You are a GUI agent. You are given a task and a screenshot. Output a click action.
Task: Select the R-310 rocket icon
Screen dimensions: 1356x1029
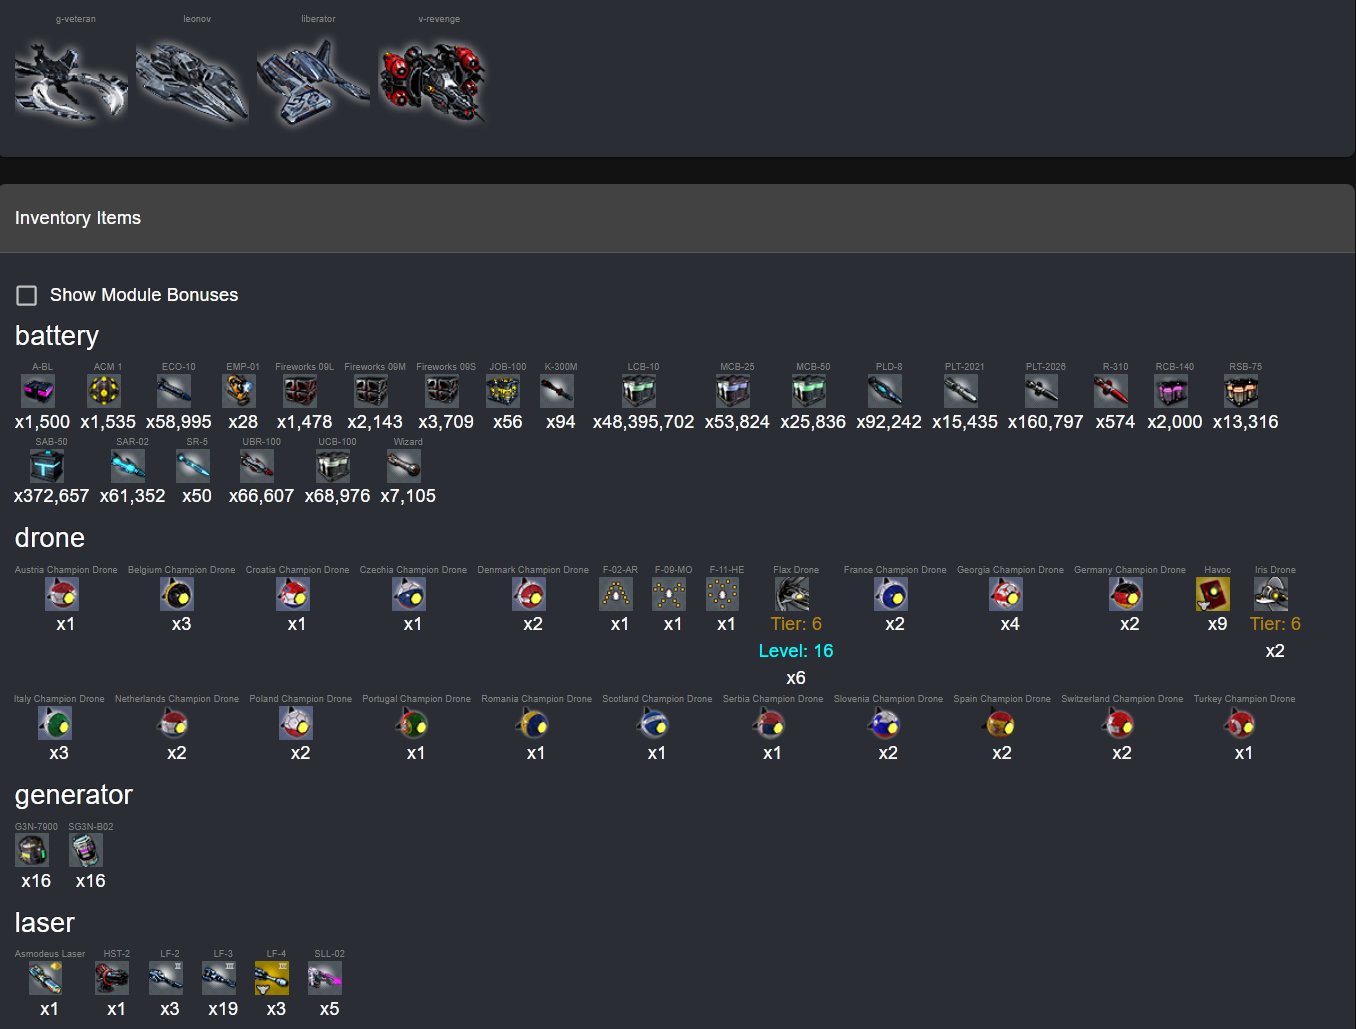1111,391
